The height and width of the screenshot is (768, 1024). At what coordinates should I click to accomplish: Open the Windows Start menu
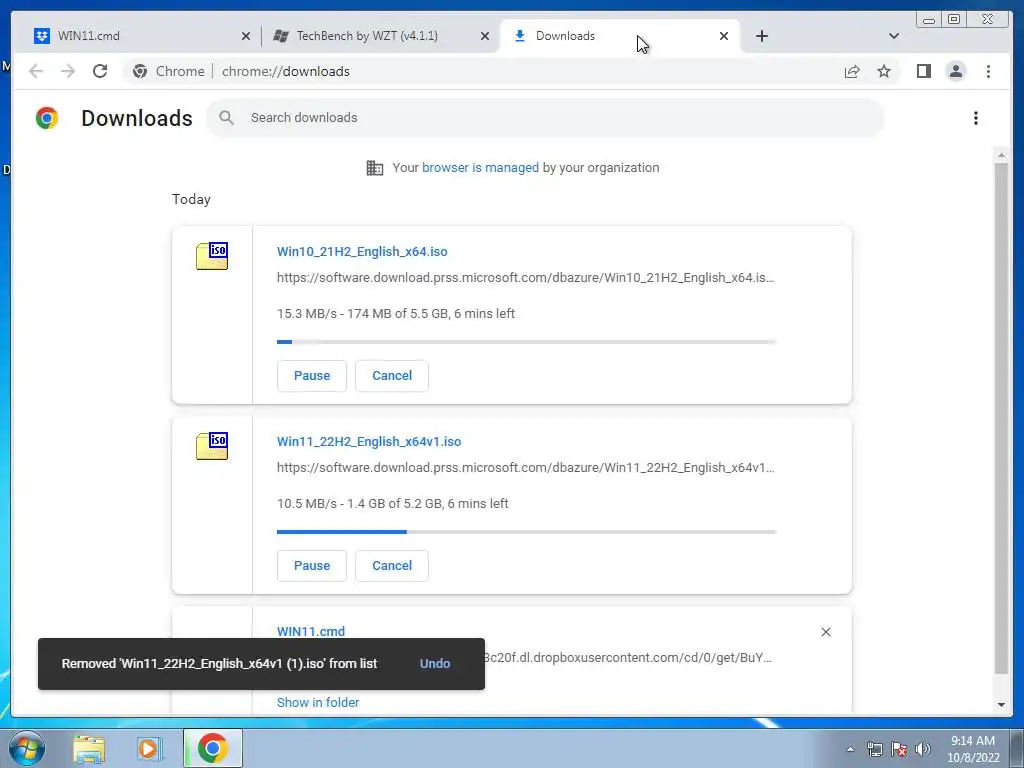tap(26, 748)
